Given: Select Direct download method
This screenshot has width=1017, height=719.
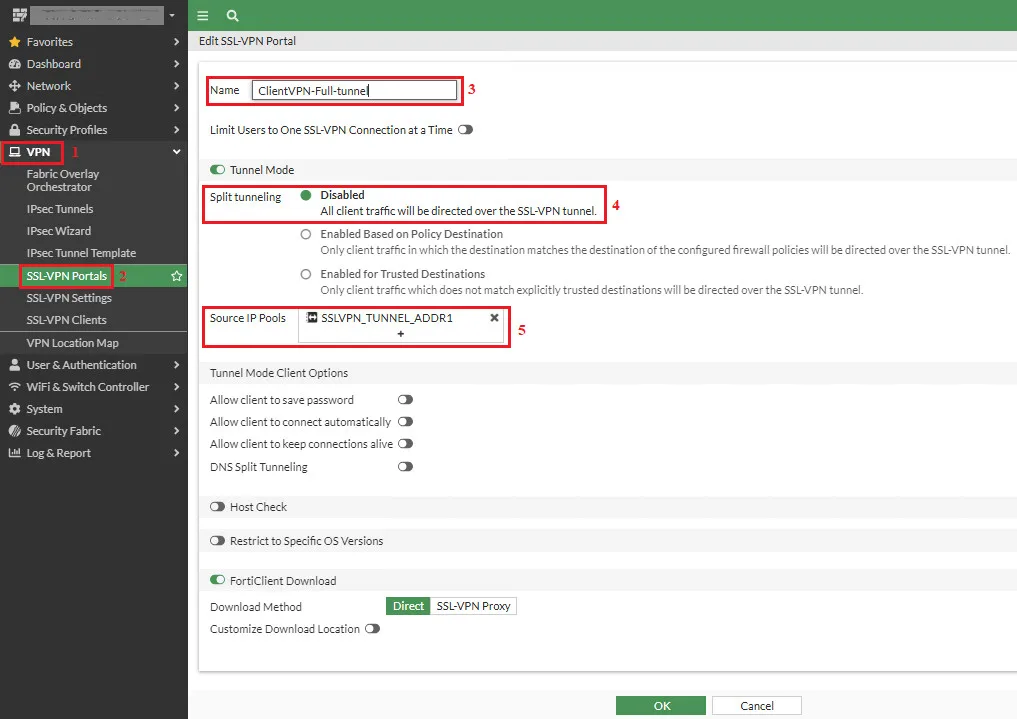Looking at the screenshot, I should coord(408,606).
